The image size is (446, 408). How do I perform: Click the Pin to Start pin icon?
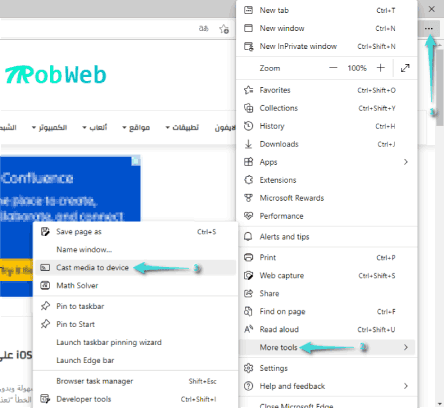pos(45,324)
